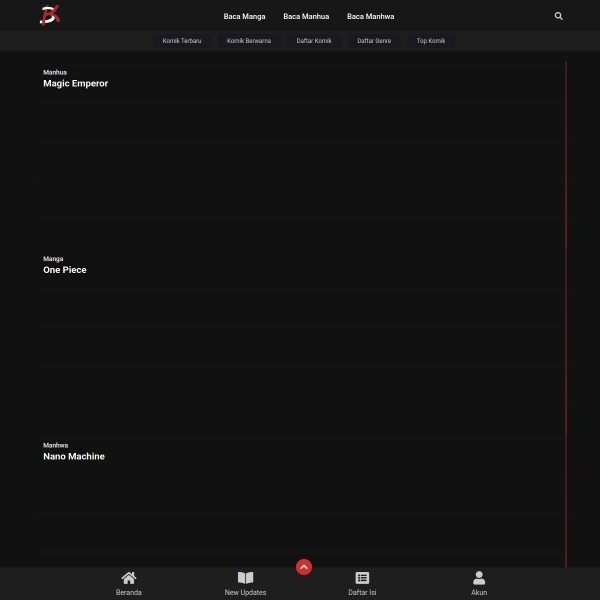Open the Nano Machine title
This screenshot has width=600, height=600.
tap(74, 456)
